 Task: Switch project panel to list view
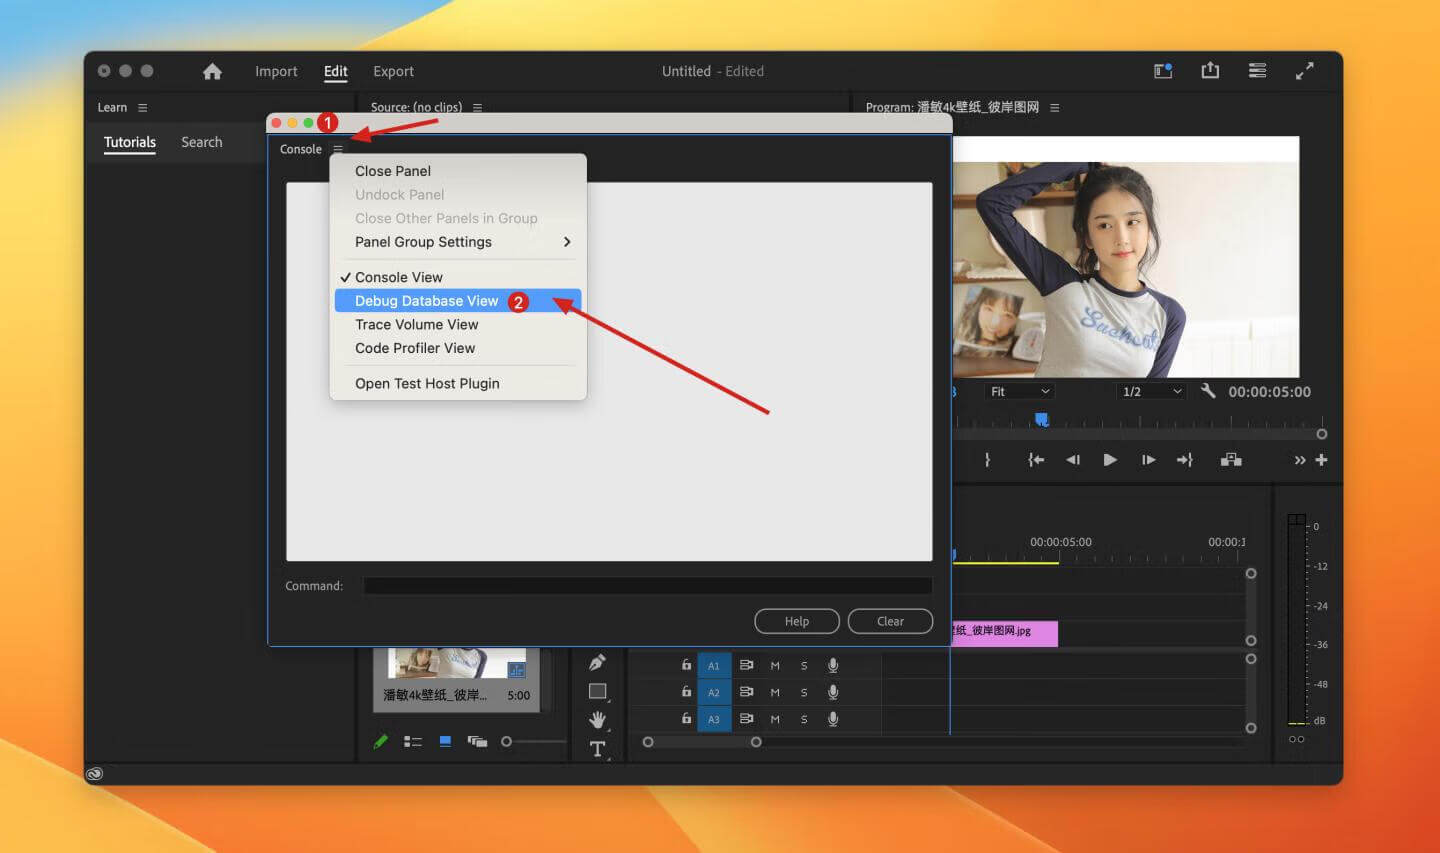412,741
